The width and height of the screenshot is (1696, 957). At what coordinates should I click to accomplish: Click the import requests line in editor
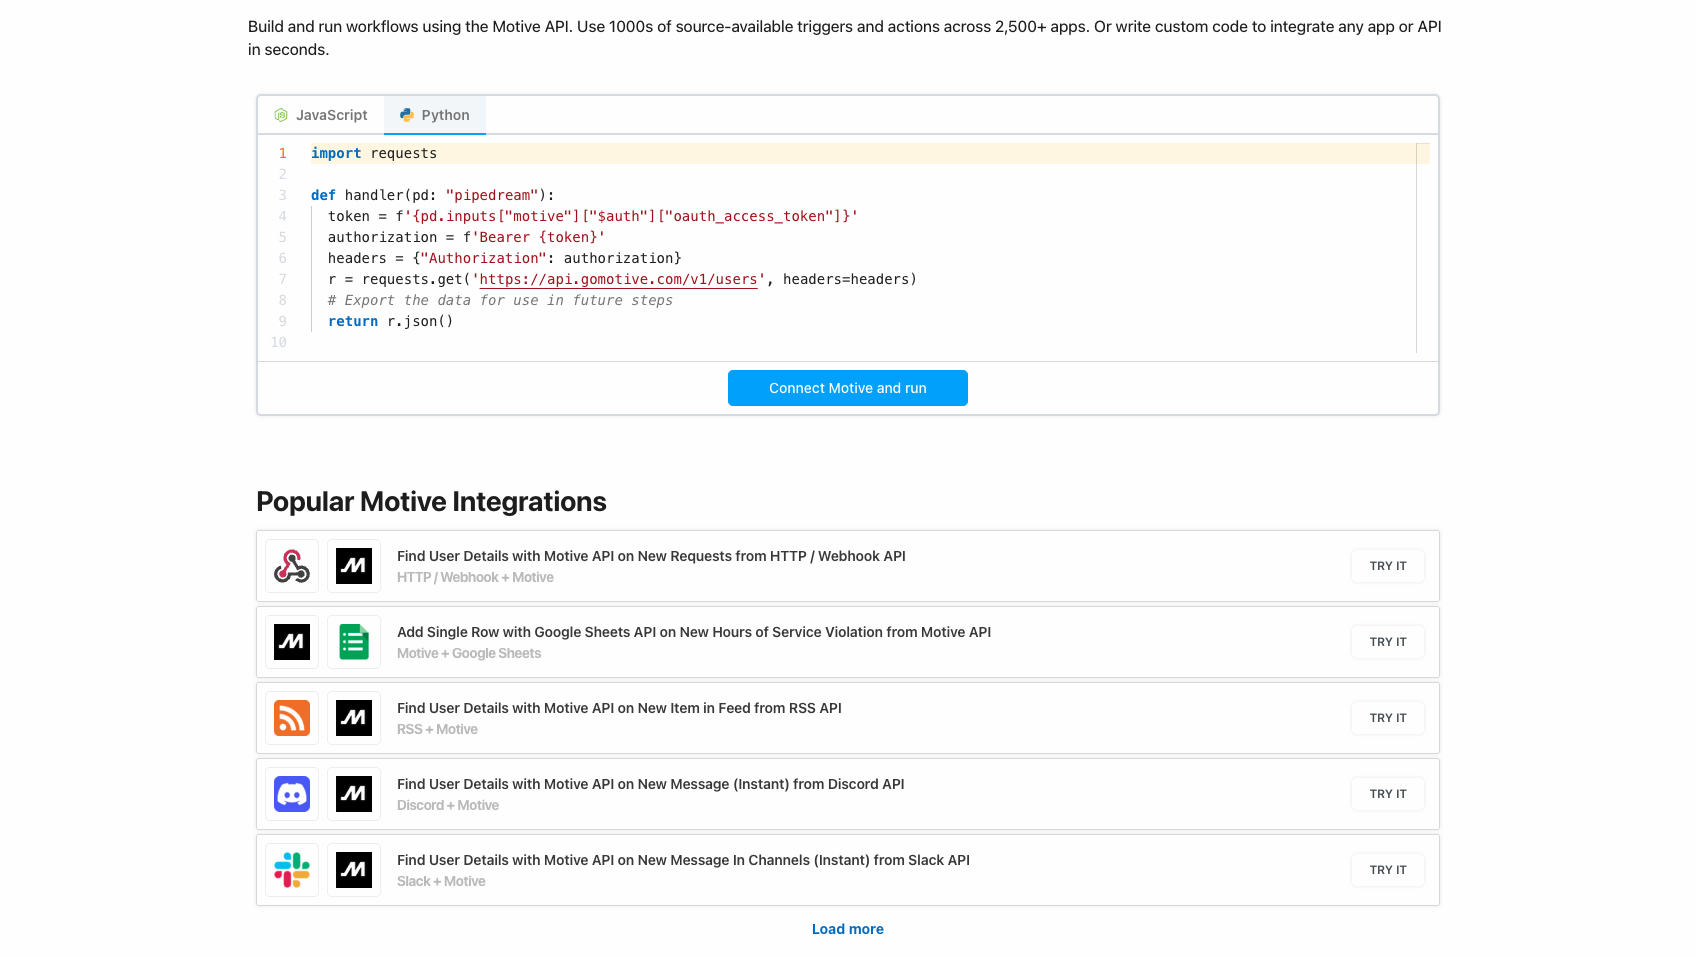(374, 153)
